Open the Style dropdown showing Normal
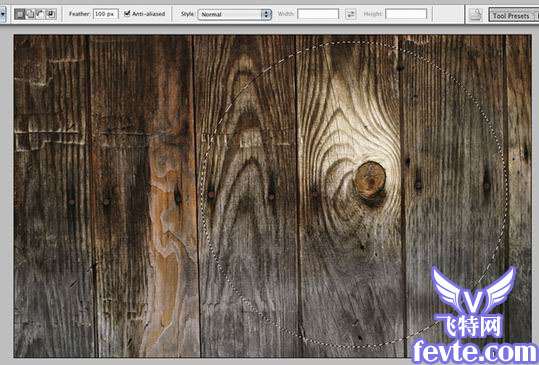This screenshot has height=365, width=539. point(234,14)
